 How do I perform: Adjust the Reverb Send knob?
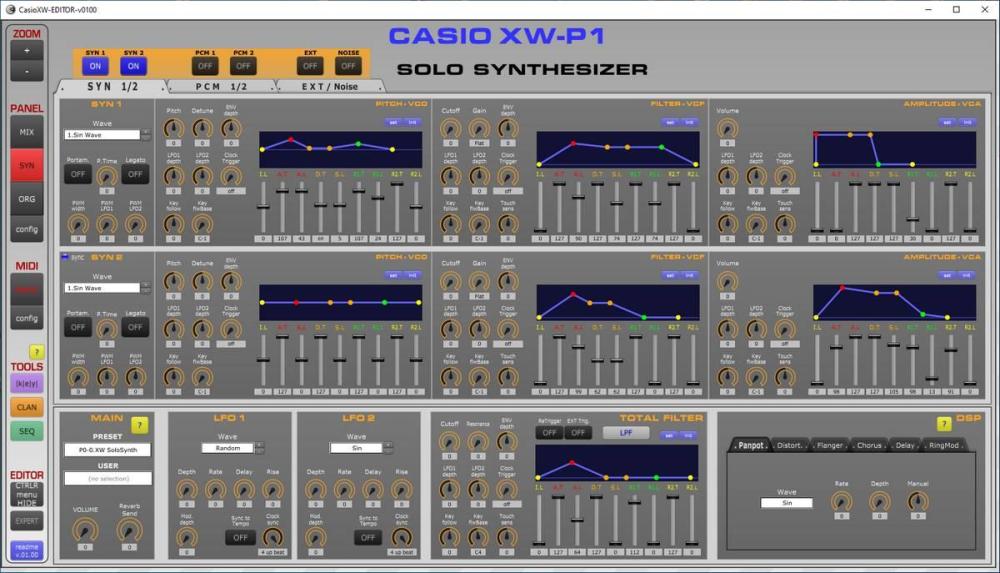(x=129, y=530)
